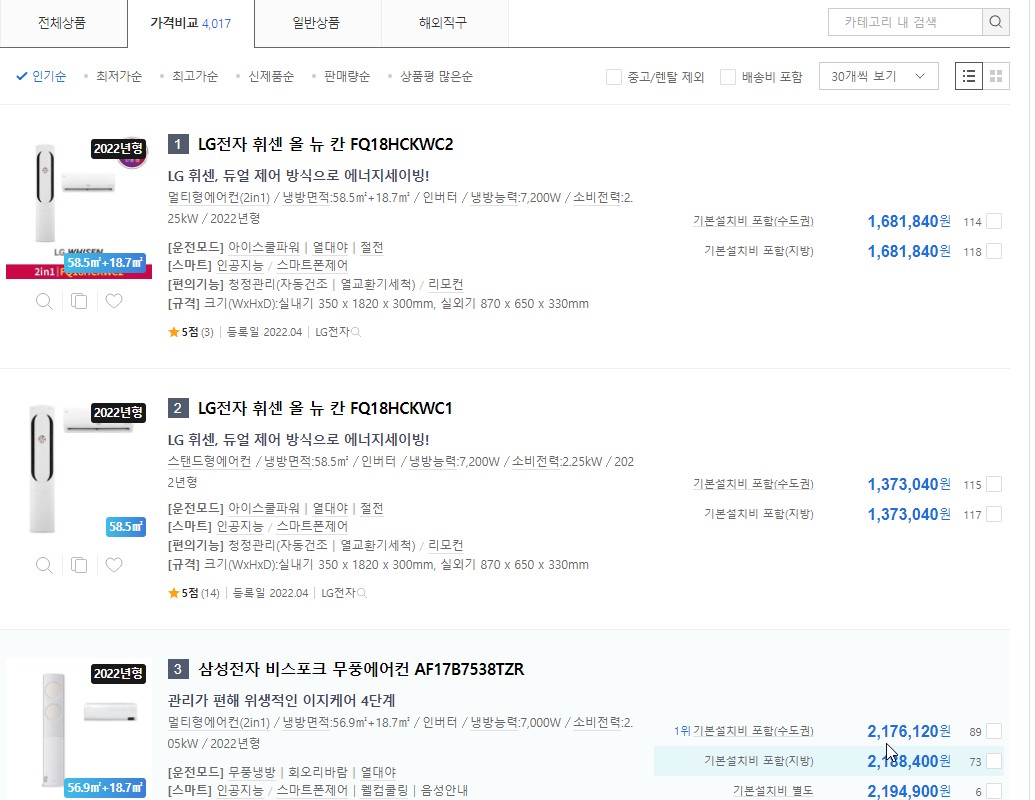The image size is (1035, 800).
Task: Open the 일반상품 tab
Action: (x=317, y=23)
